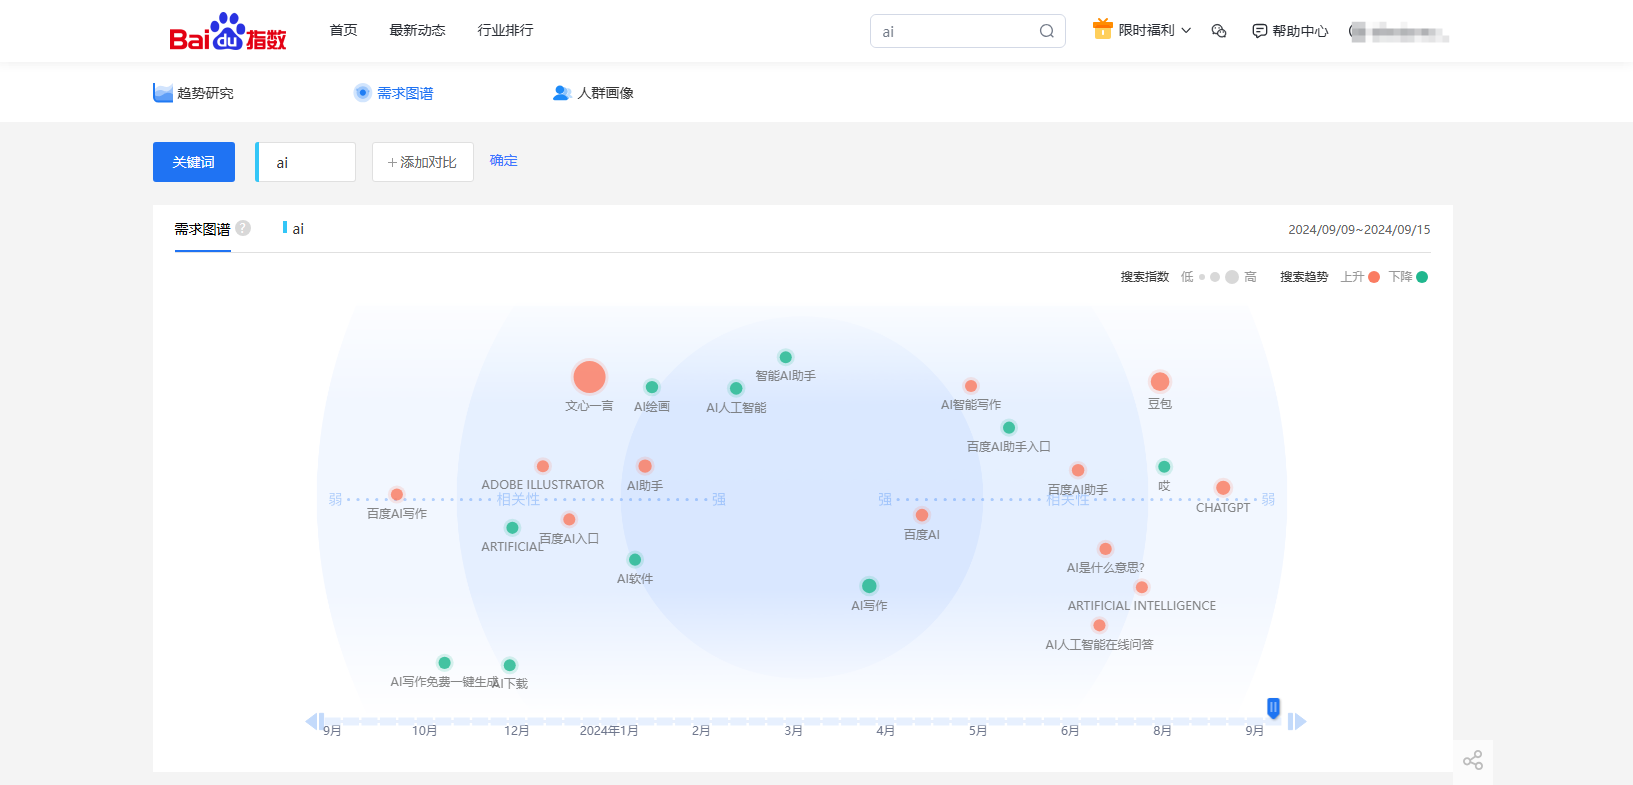
Task: Expand the 限时福利 dropdown
Action: point(1142,31)
